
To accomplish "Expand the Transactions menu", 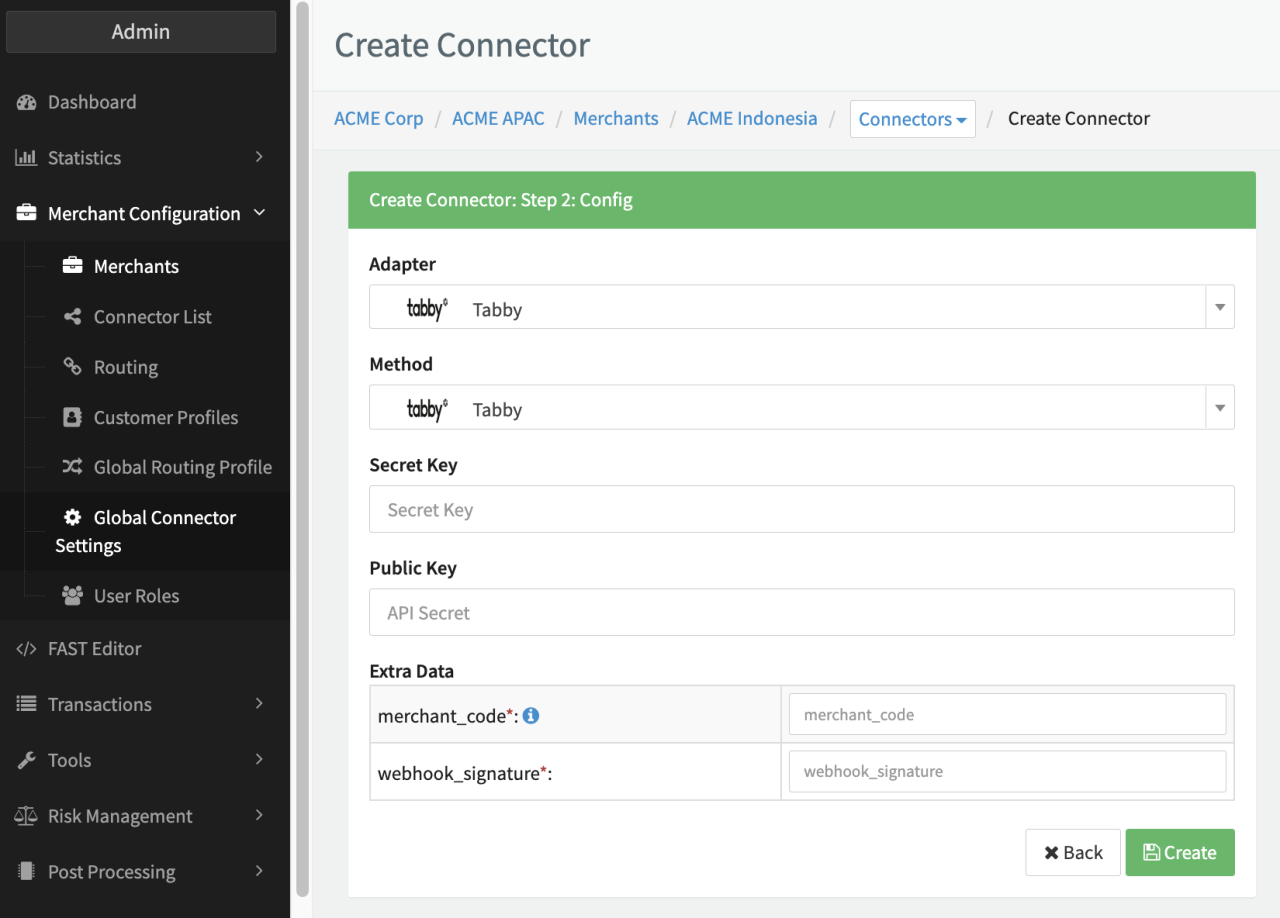I will 140,704.
